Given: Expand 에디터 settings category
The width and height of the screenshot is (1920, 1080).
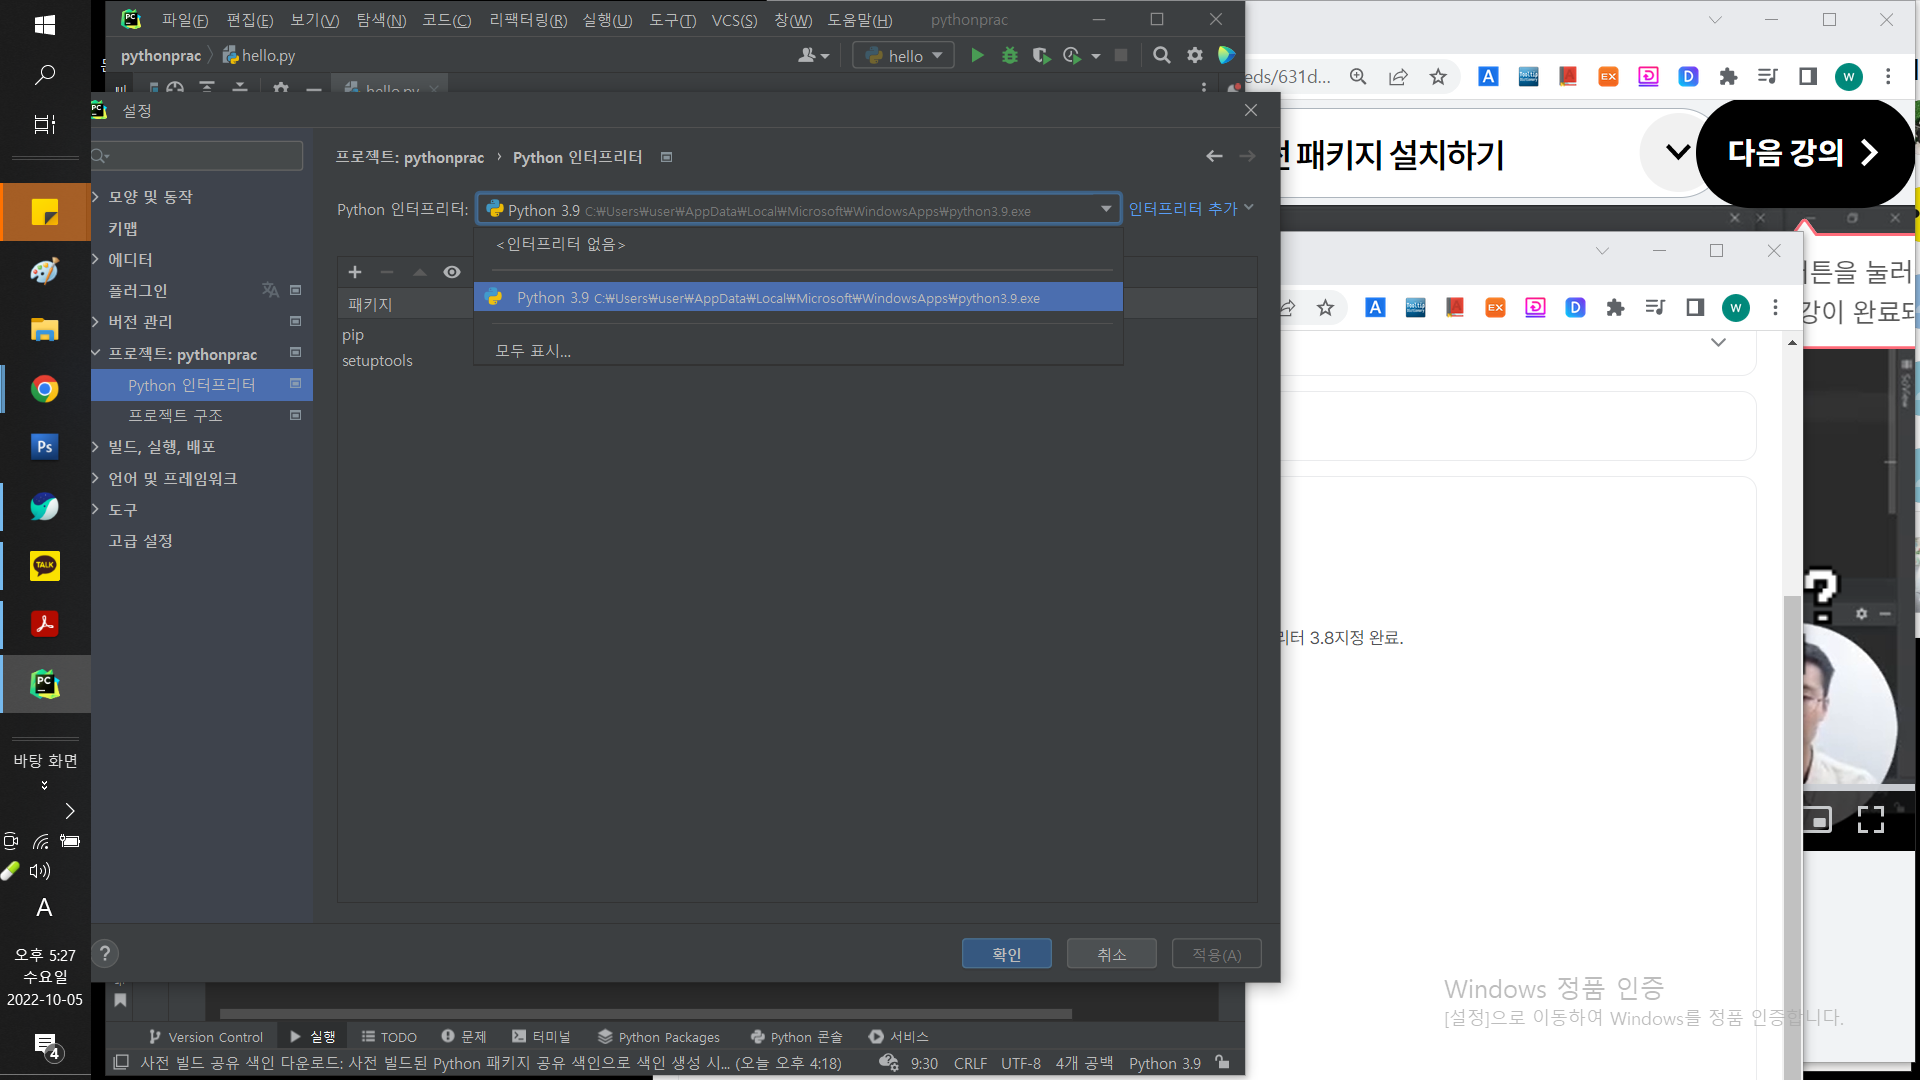Looking at the screenshot, I should [96, 260].
